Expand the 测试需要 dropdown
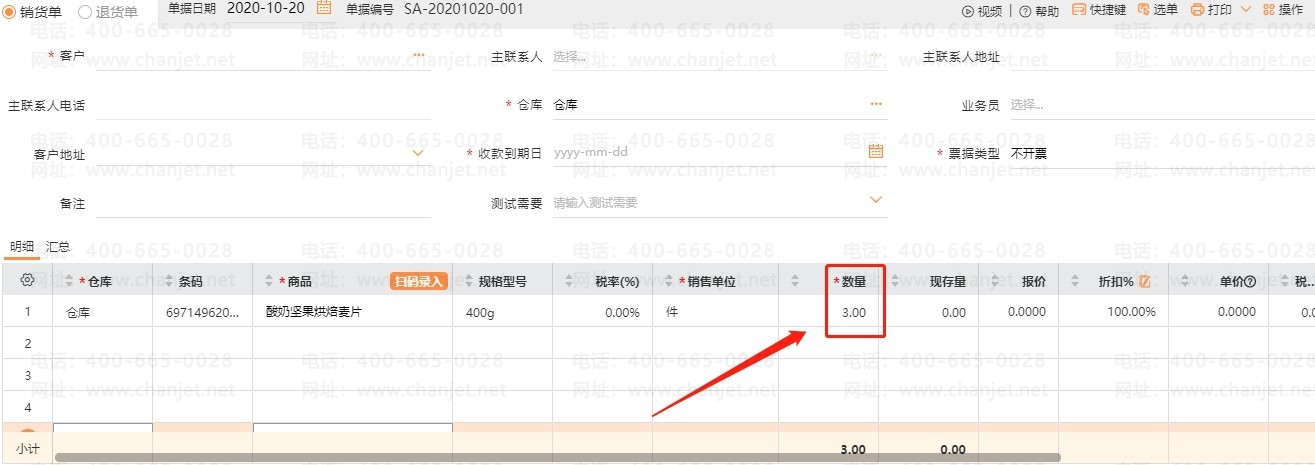 click(876, 200)
